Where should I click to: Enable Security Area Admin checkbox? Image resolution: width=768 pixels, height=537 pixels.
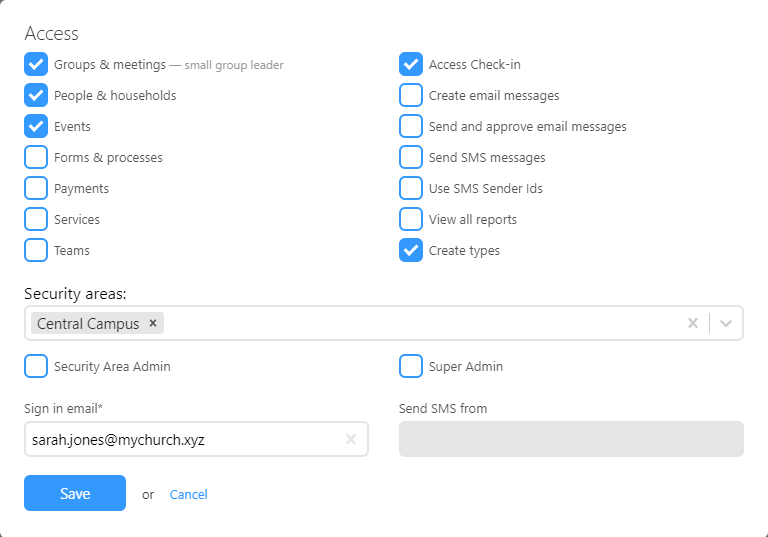(x=36, y=366)
